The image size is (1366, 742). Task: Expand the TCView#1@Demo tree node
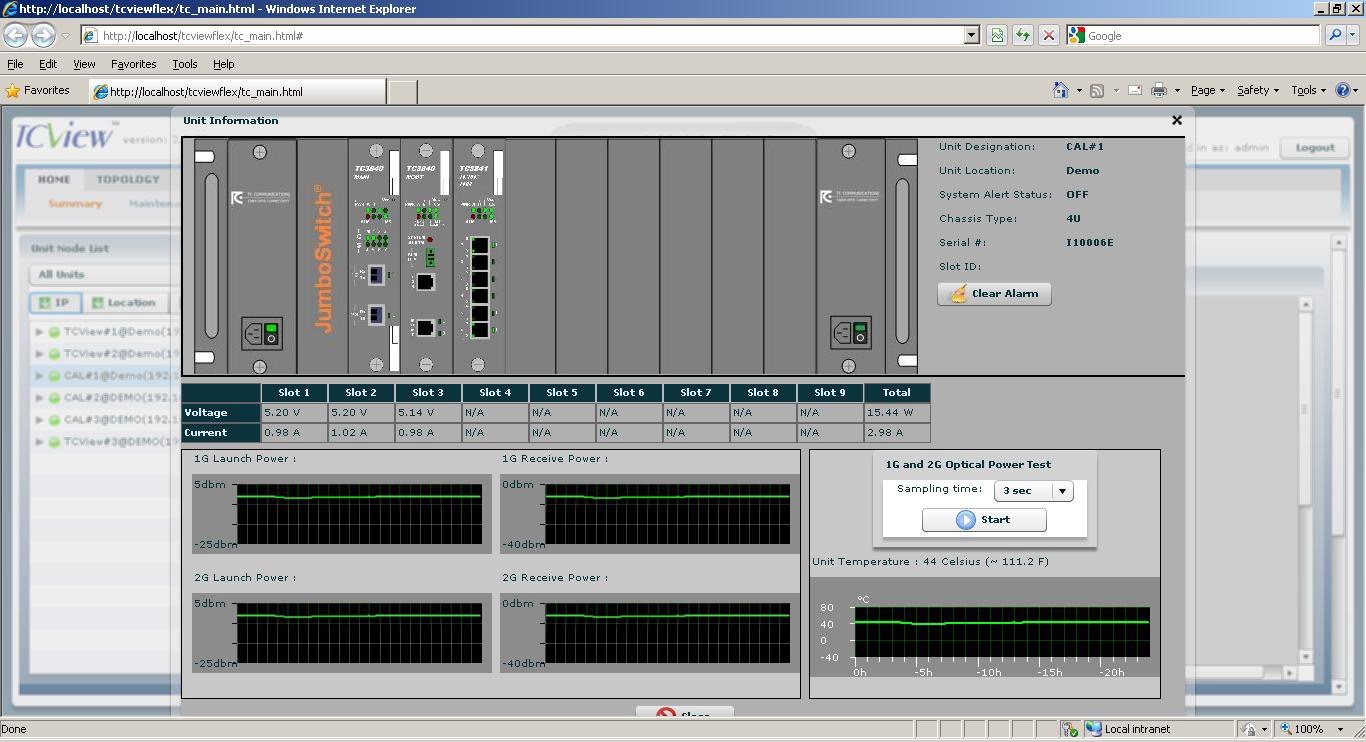pos(39,332)
